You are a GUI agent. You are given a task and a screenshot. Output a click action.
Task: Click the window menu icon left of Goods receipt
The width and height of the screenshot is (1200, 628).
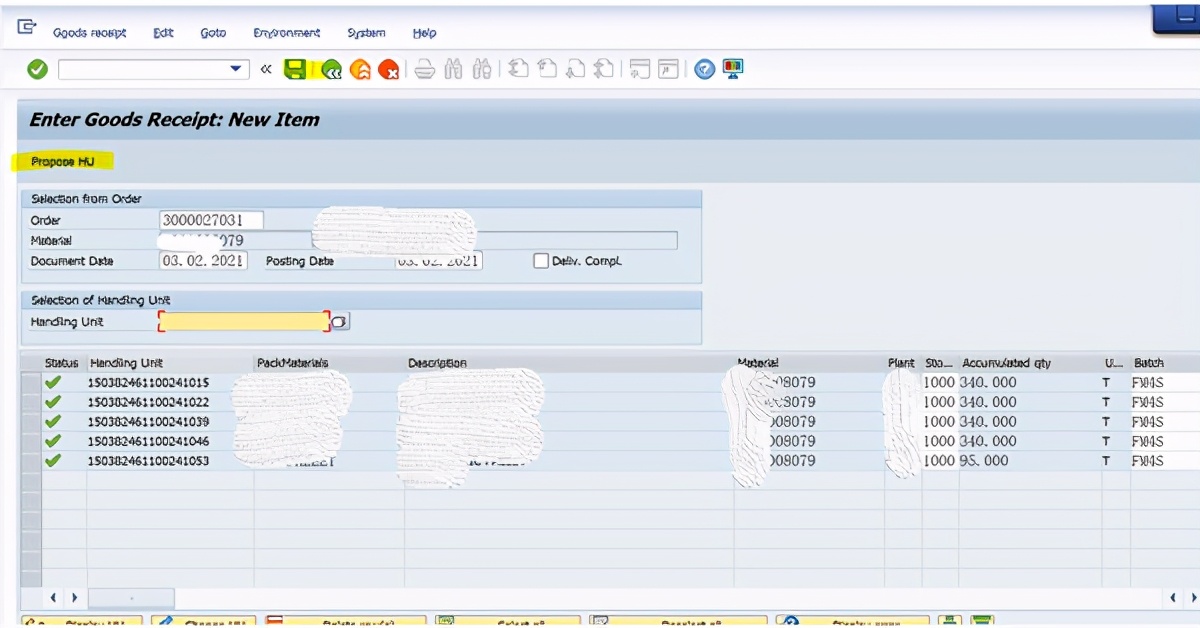(x=27, y=28)
